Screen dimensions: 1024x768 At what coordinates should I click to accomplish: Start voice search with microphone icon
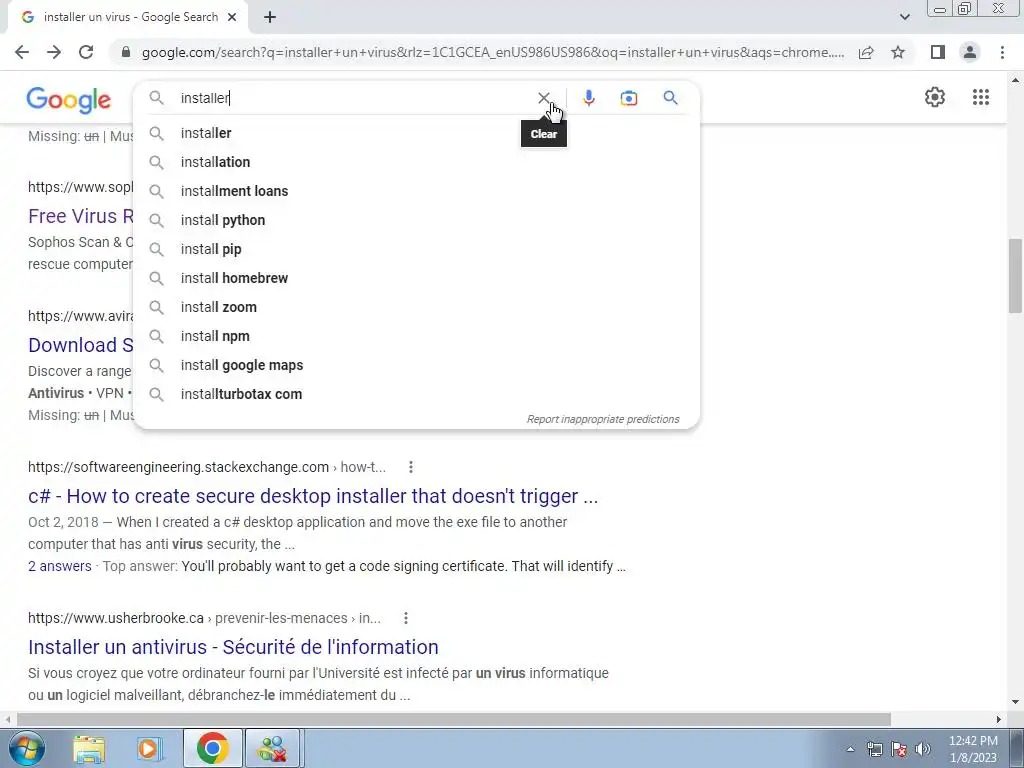point(588,98)
